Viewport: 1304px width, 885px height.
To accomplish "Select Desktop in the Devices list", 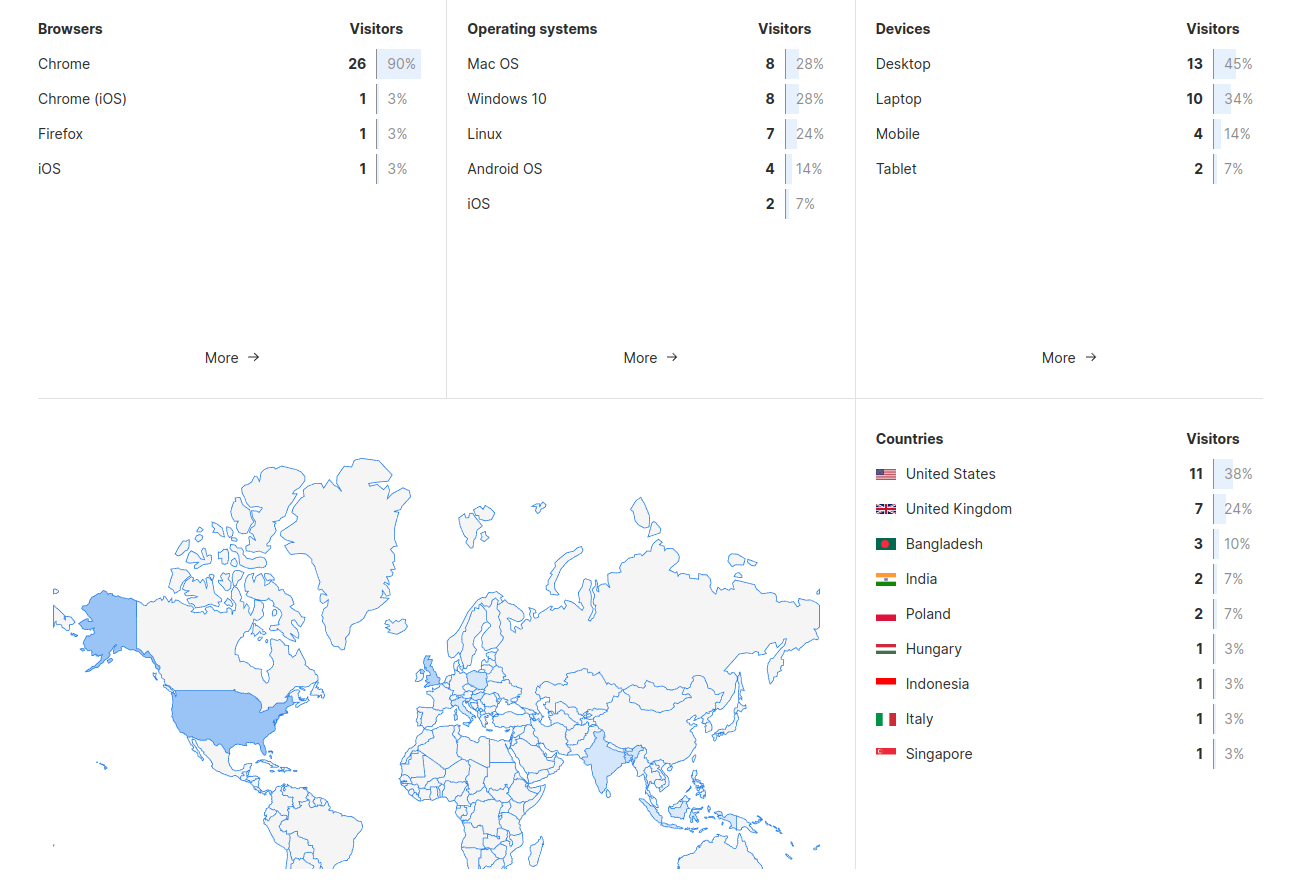I will (x=902, y=63).
